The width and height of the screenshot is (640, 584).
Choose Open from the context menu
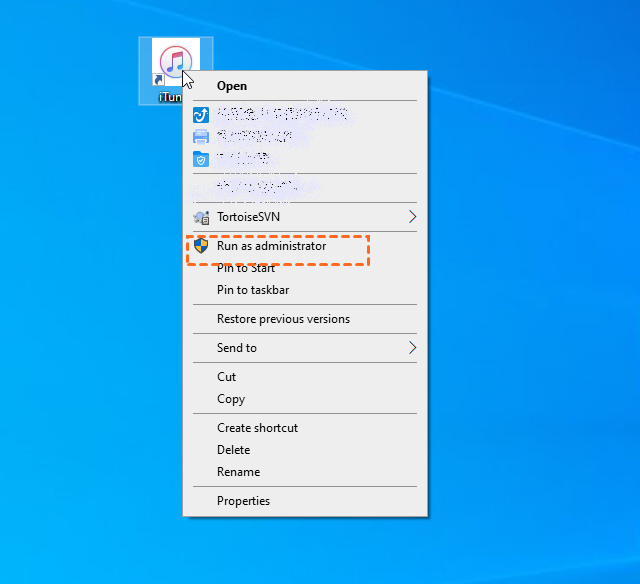[231, 86]
